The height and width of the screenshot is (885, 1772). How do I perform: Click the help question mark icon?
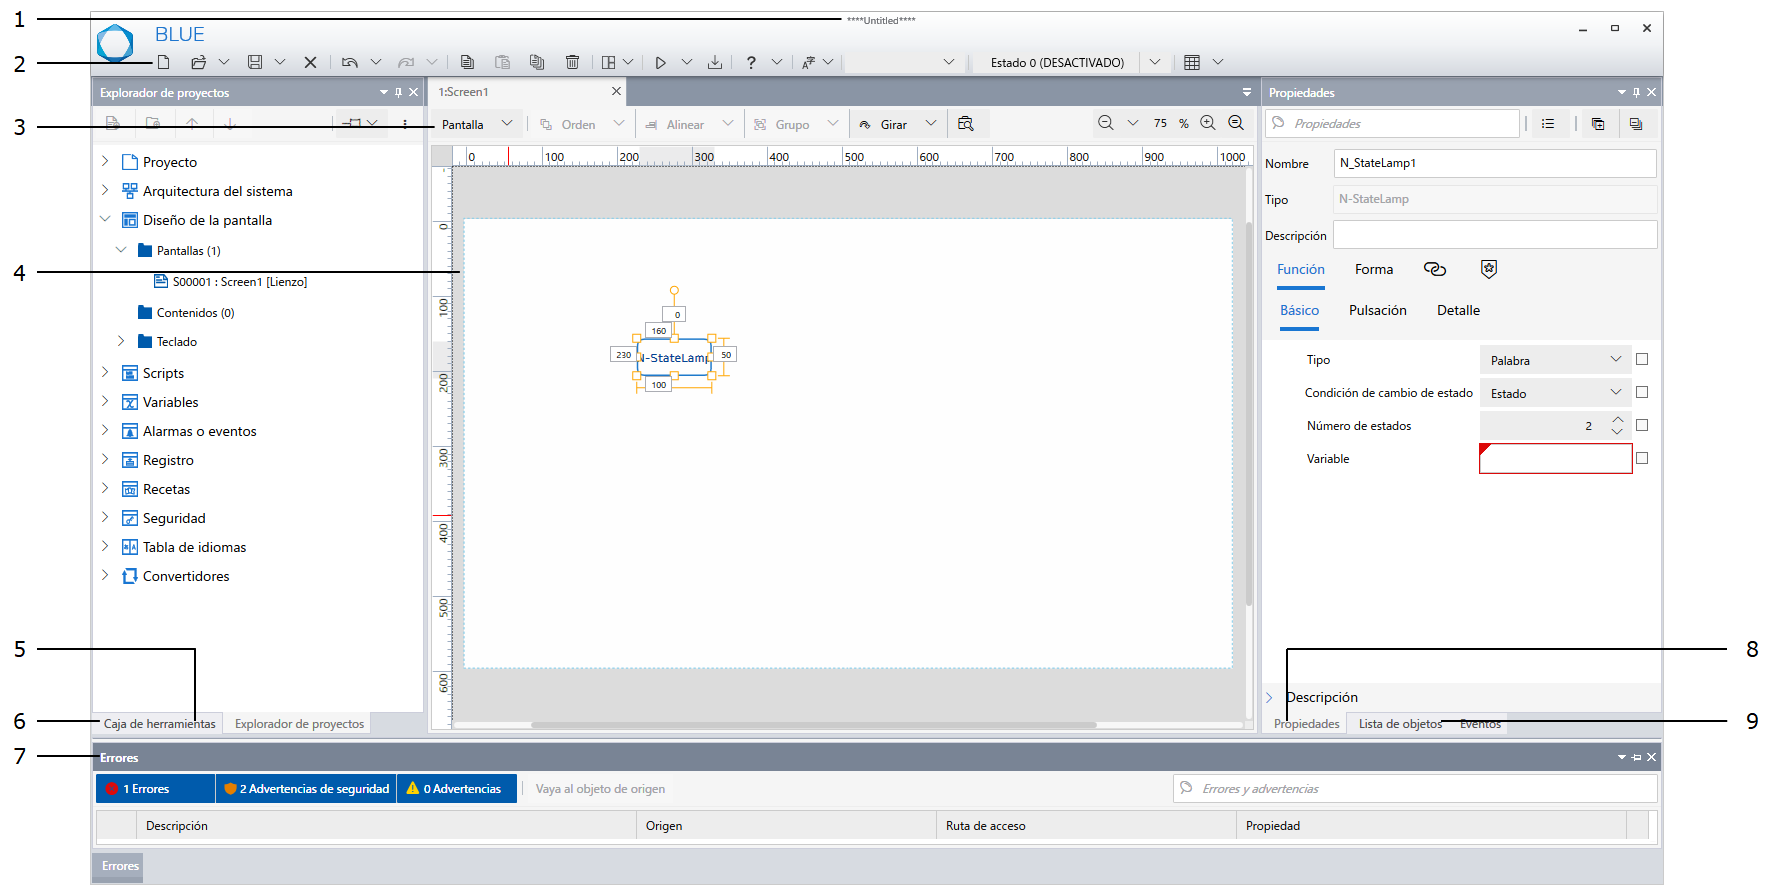(x=750, y=62)
